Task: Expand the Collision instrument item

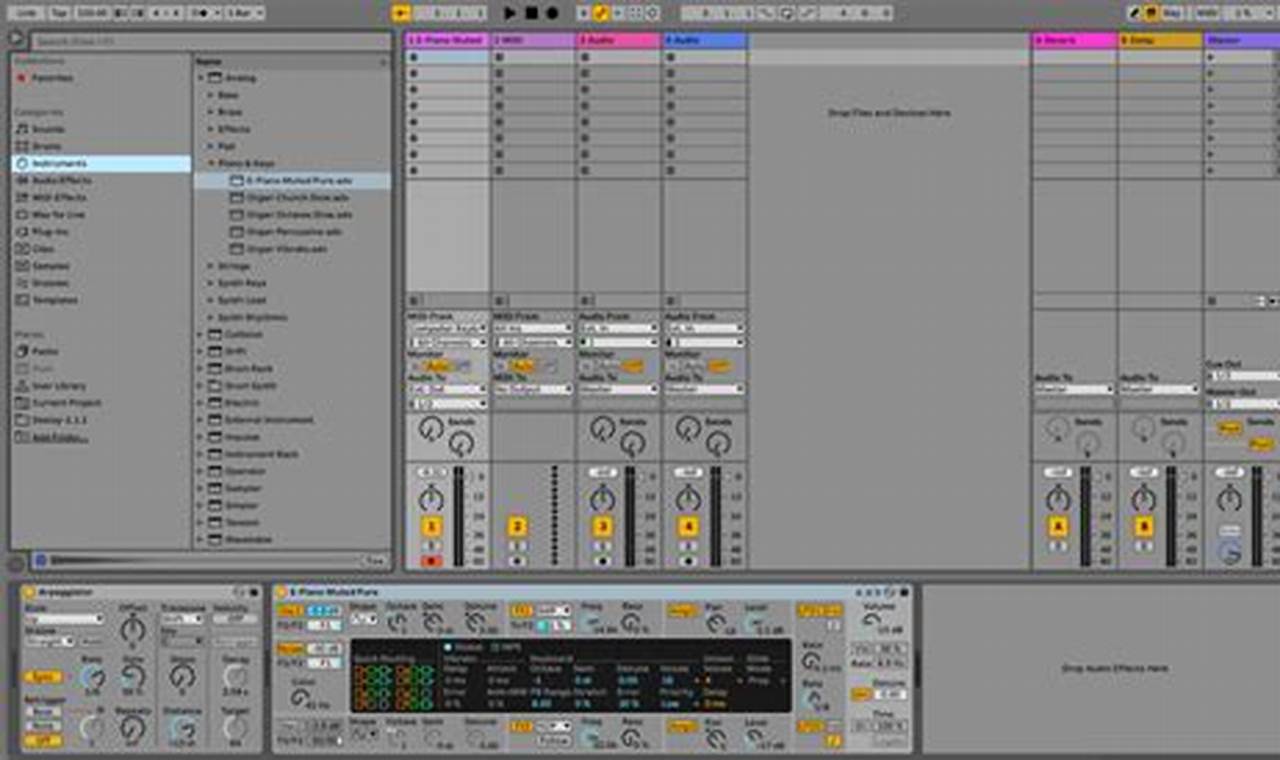Action: tap(200, 334)
